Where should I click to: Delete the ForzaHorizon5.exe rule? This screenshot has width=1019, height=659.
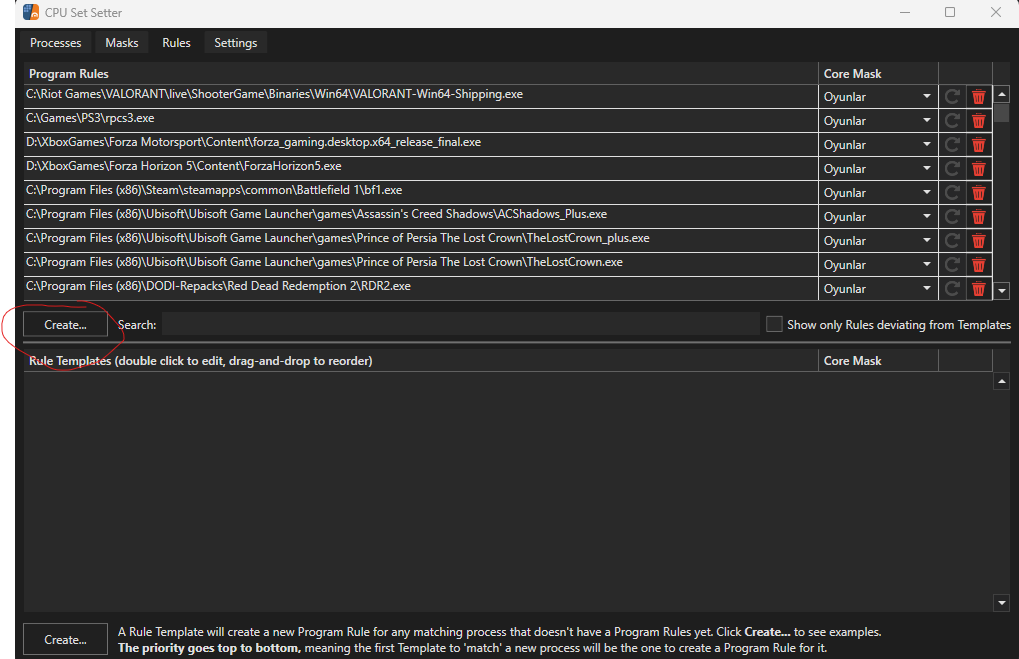tap(978, 169)
